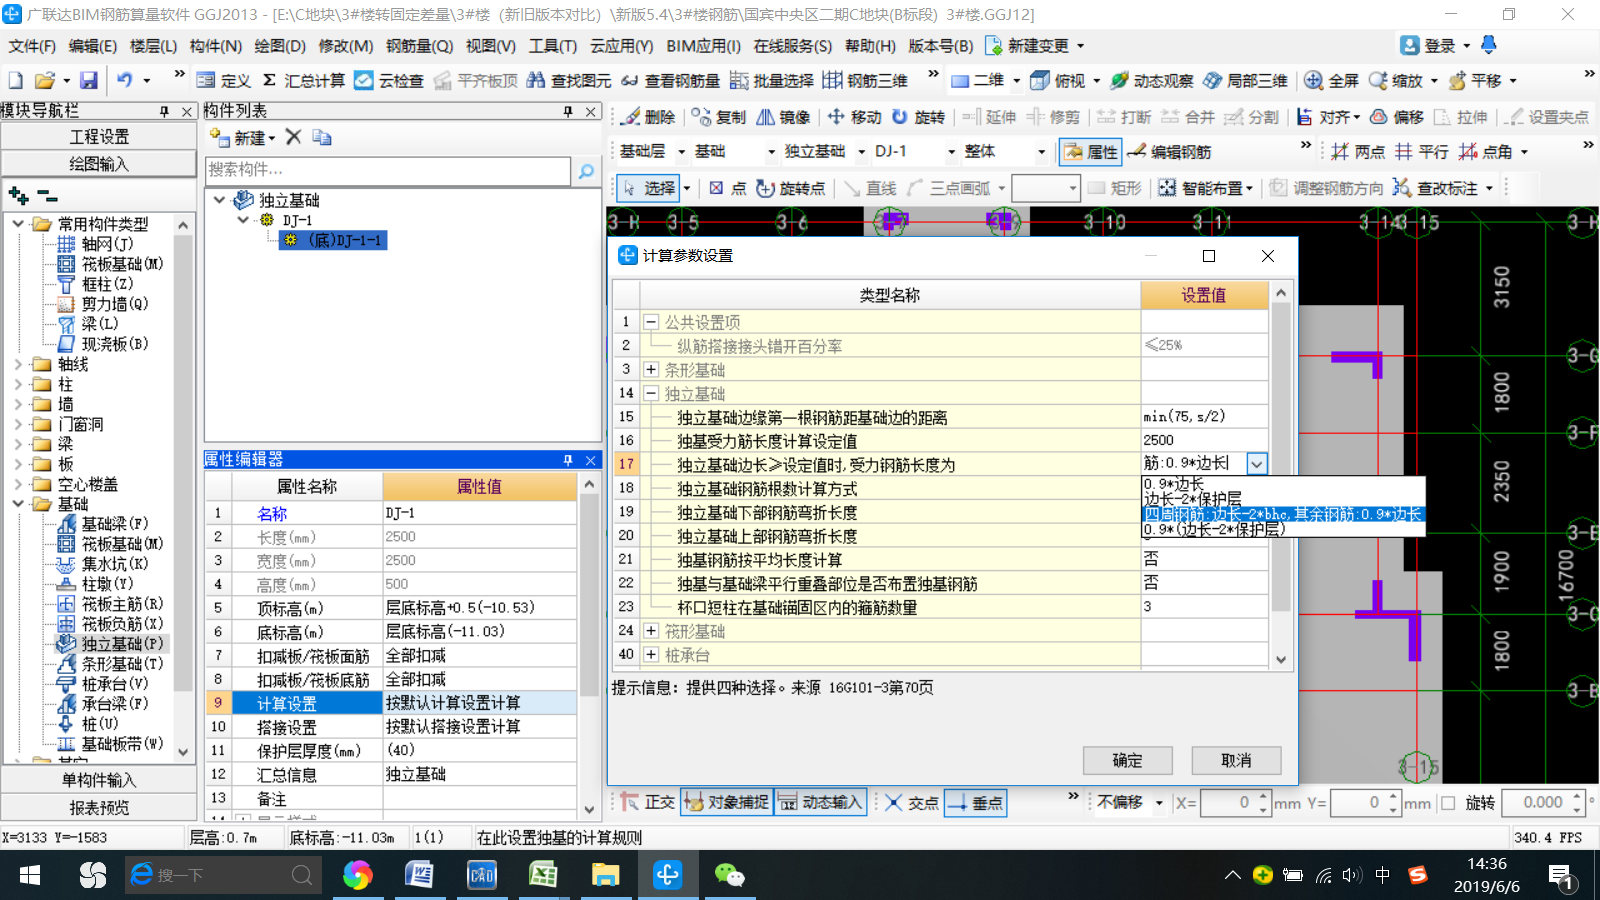
Task: Select the 删除 delete tool
Action: (x=647, y=117)
